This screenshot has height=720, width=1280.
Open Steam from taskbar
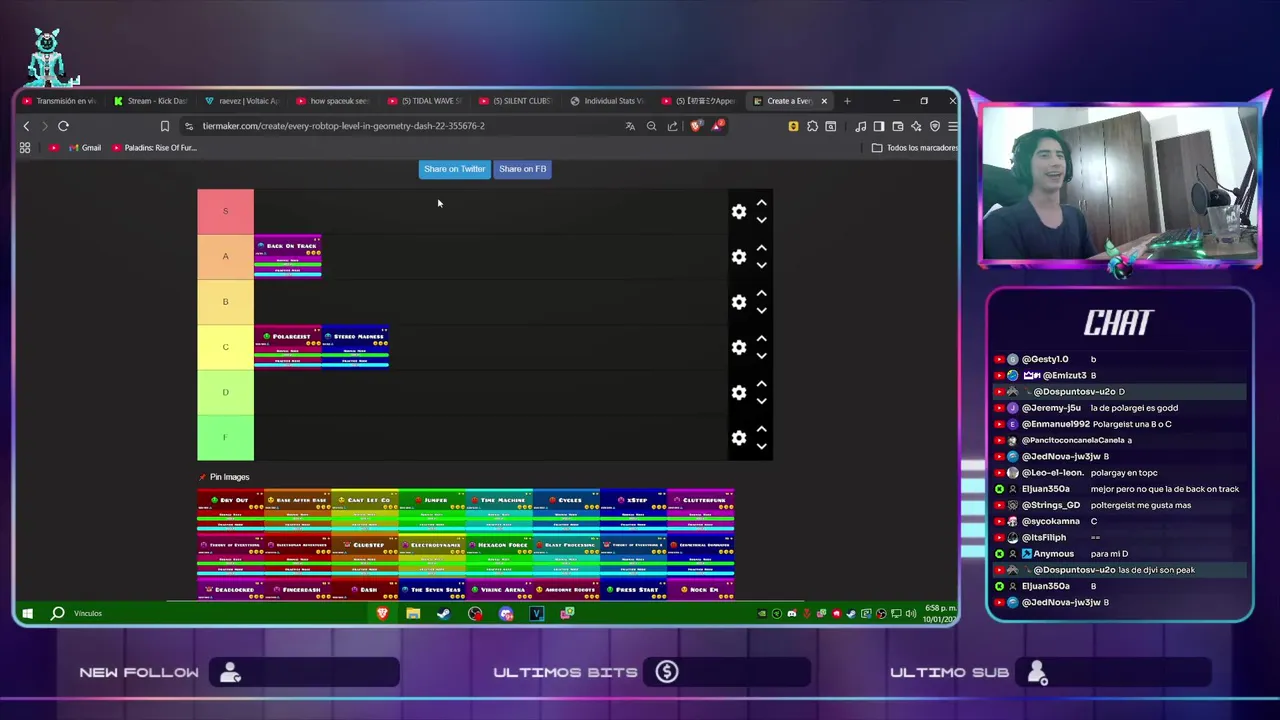tap(444, 613)
